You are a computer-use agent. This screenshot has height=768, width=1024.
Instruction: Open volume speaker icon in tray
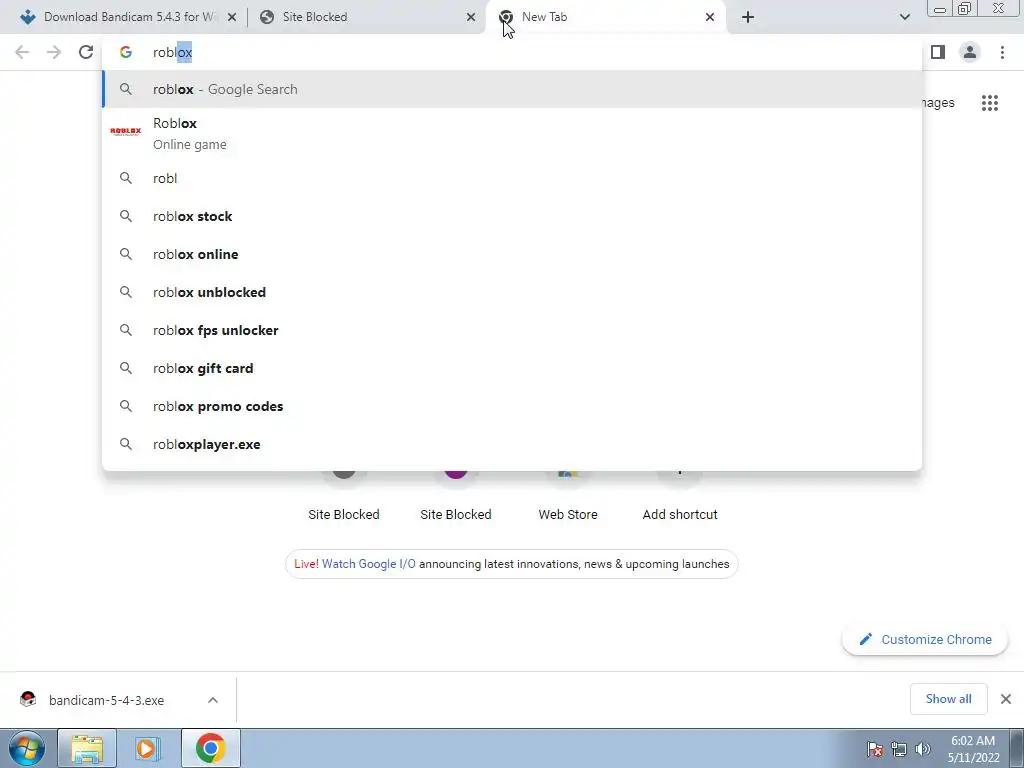(x=923, y=749)
